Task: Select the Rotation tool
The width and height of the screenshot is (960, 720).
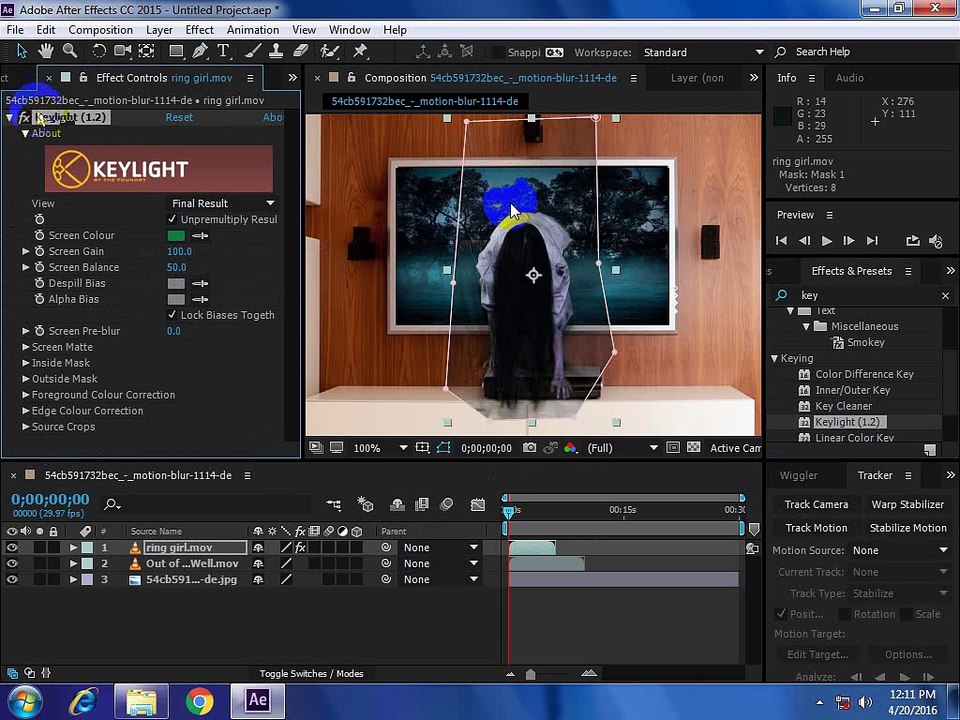Action: (99, 51)
